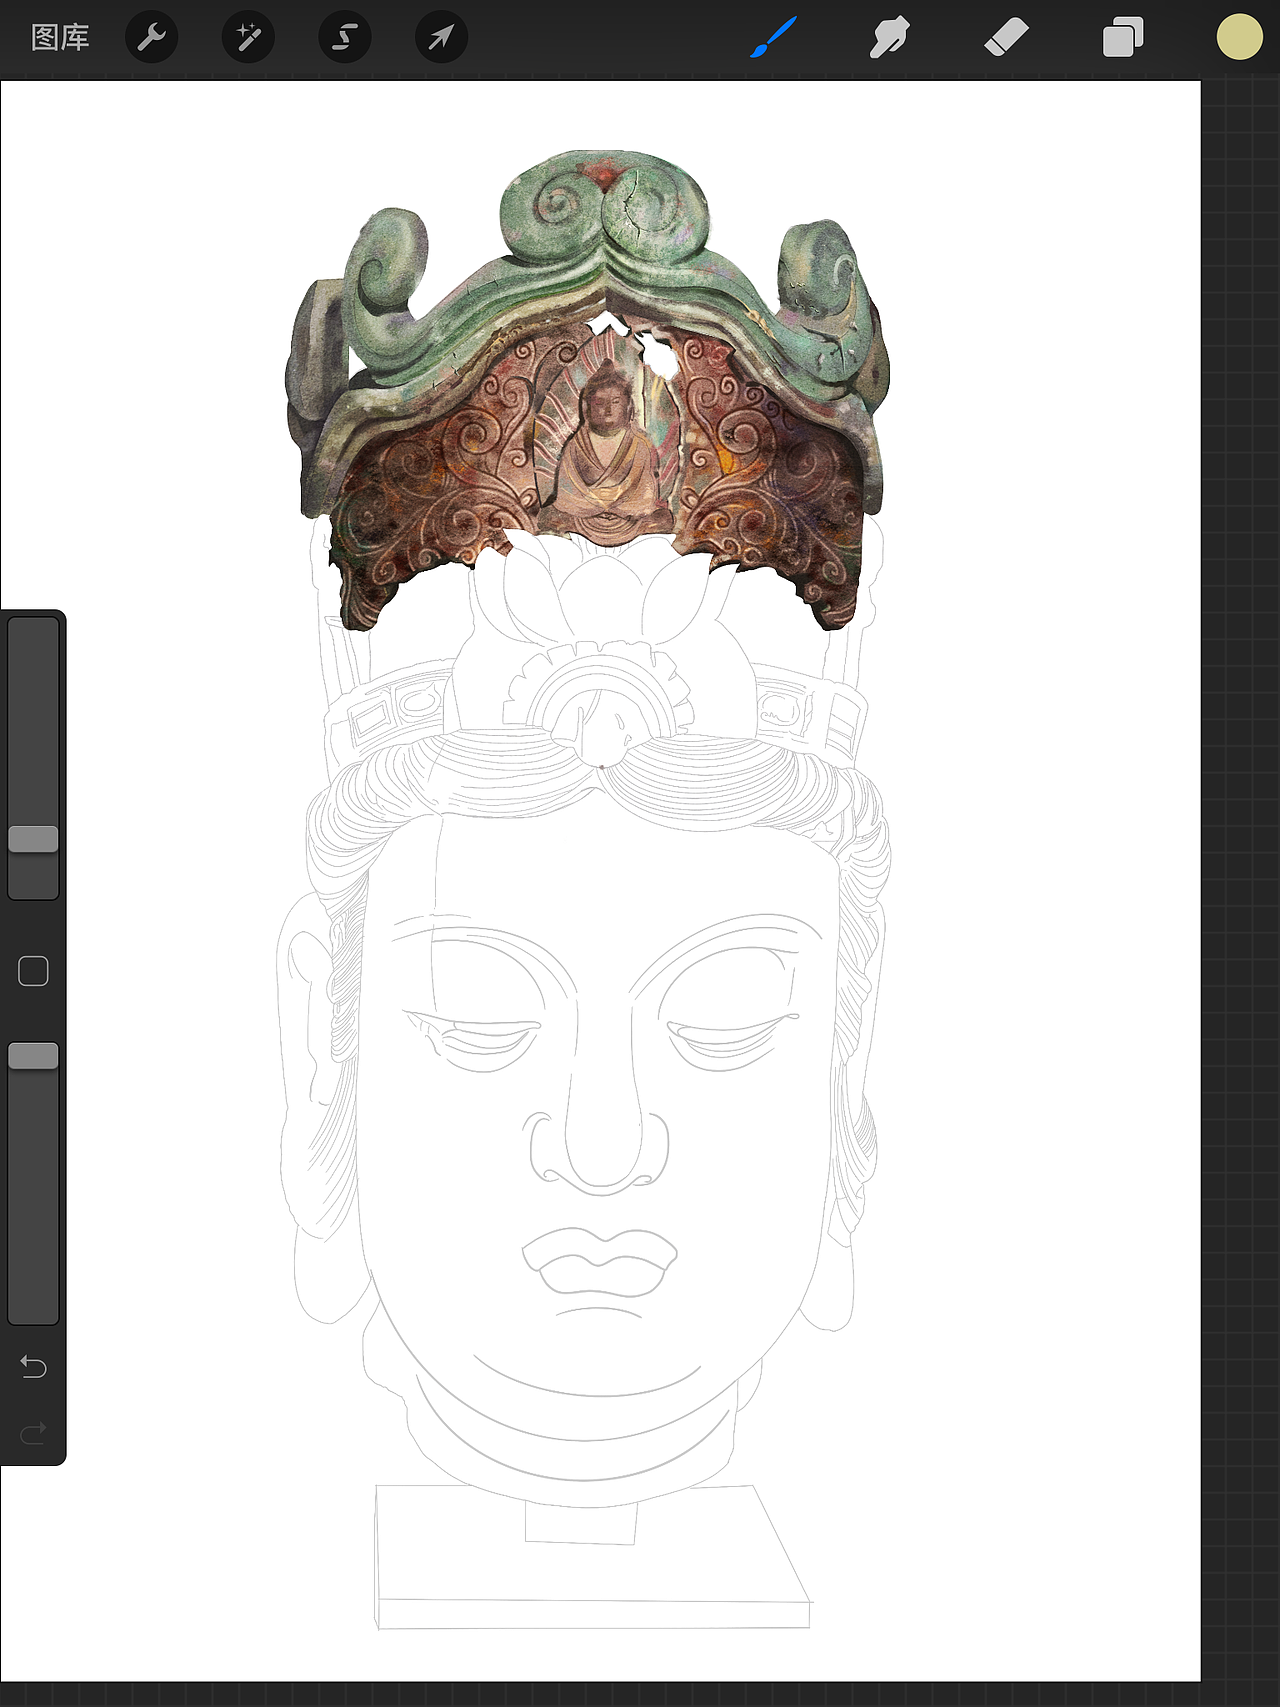Tap the square modify button in sidebar
The image size is (1280, 1707).
(33, 971)
